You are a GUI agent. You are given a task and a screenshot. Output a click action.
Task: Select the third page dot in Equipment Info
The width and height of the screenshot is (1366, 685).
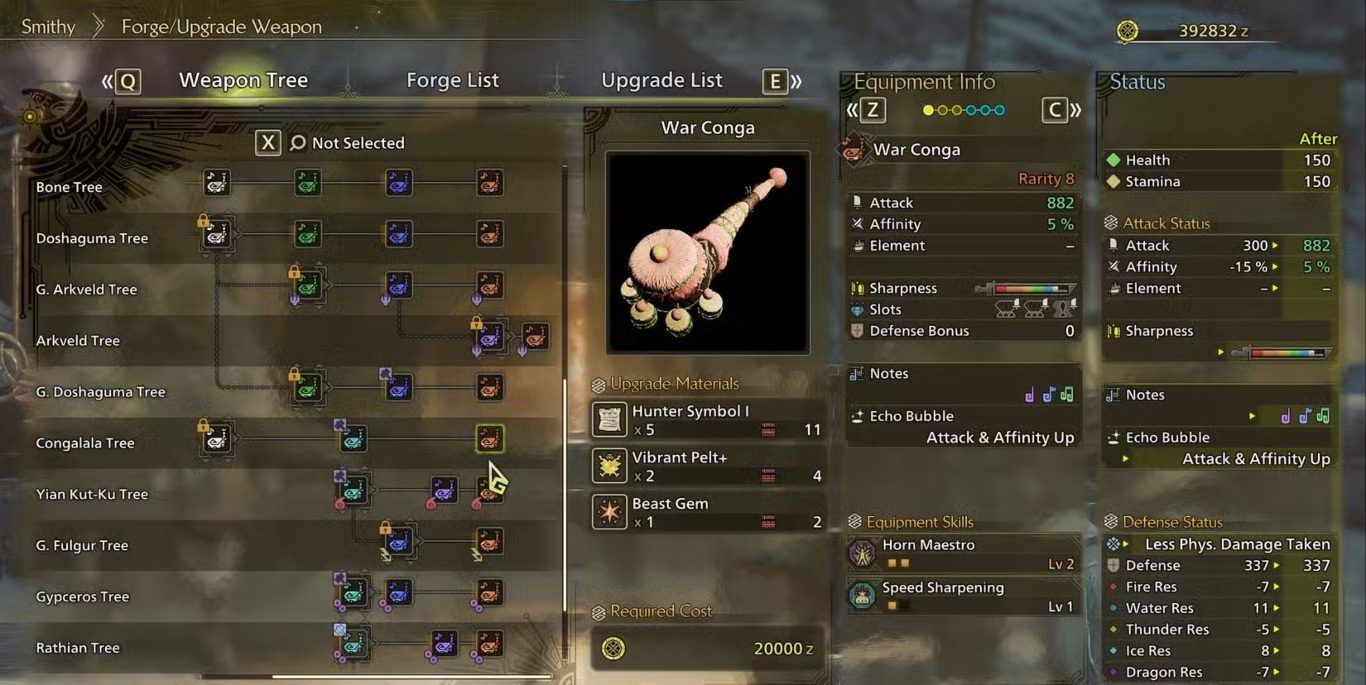(957, 110)
